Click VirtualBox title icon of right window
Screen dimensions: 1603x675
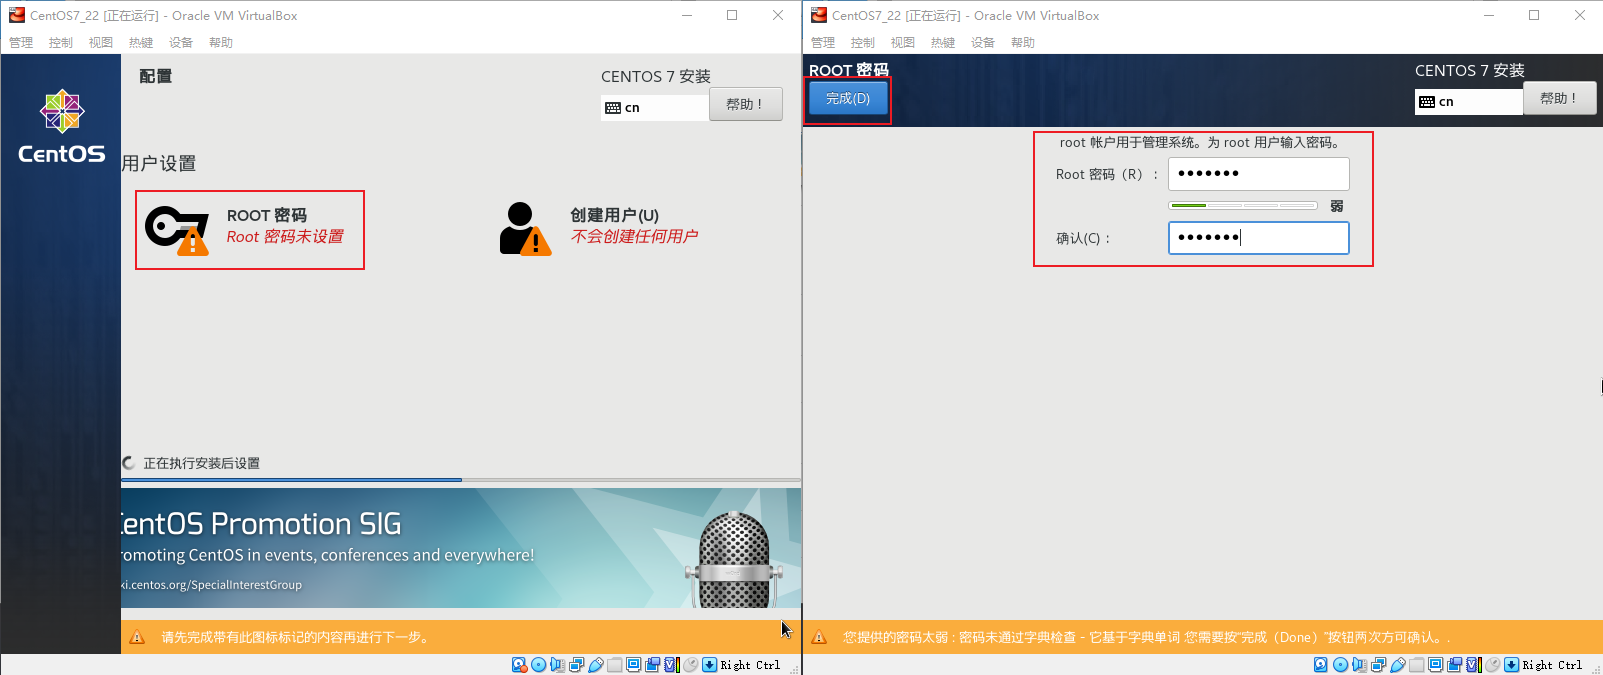point(819,15)
